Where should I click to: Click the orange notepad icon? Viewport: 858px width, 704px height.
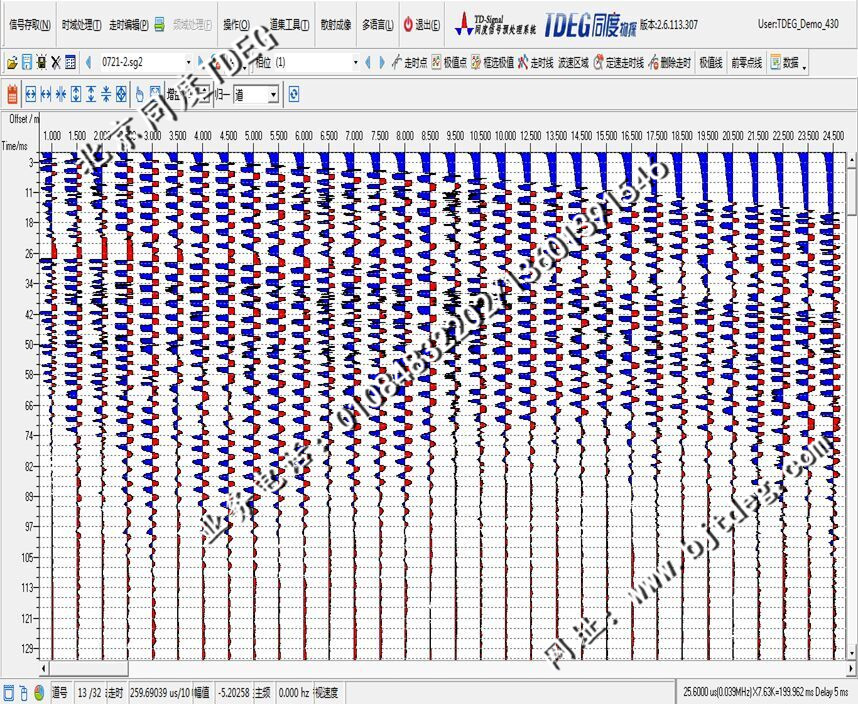[12, 94]
